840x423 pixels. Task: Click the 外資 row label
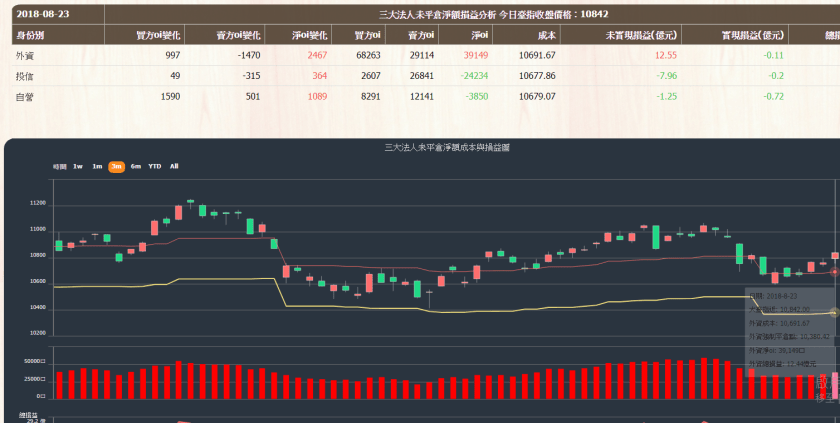[x=26, y=55]
